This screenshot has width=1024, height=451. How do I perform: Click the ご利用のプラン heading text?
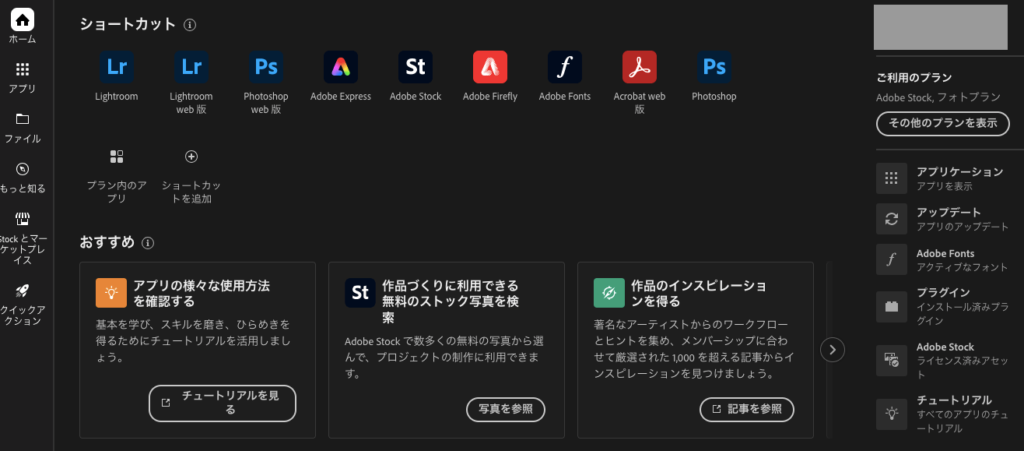click(914, 78)
